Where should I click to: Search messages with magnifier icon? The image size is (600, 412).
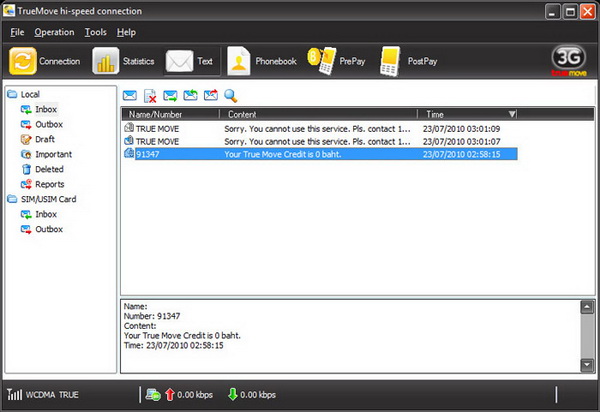point(231,96)
